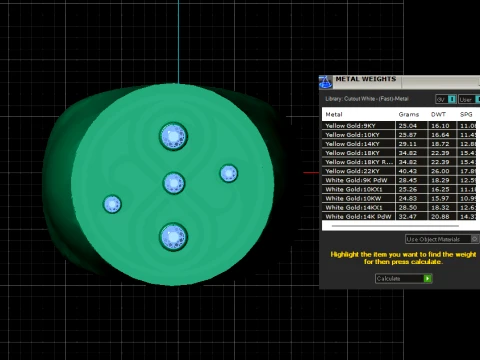Image resolution: width=480 pixels, height=360 pixels.
Task: Select the left-side gemstone on the ring
Action: [112, 204]
